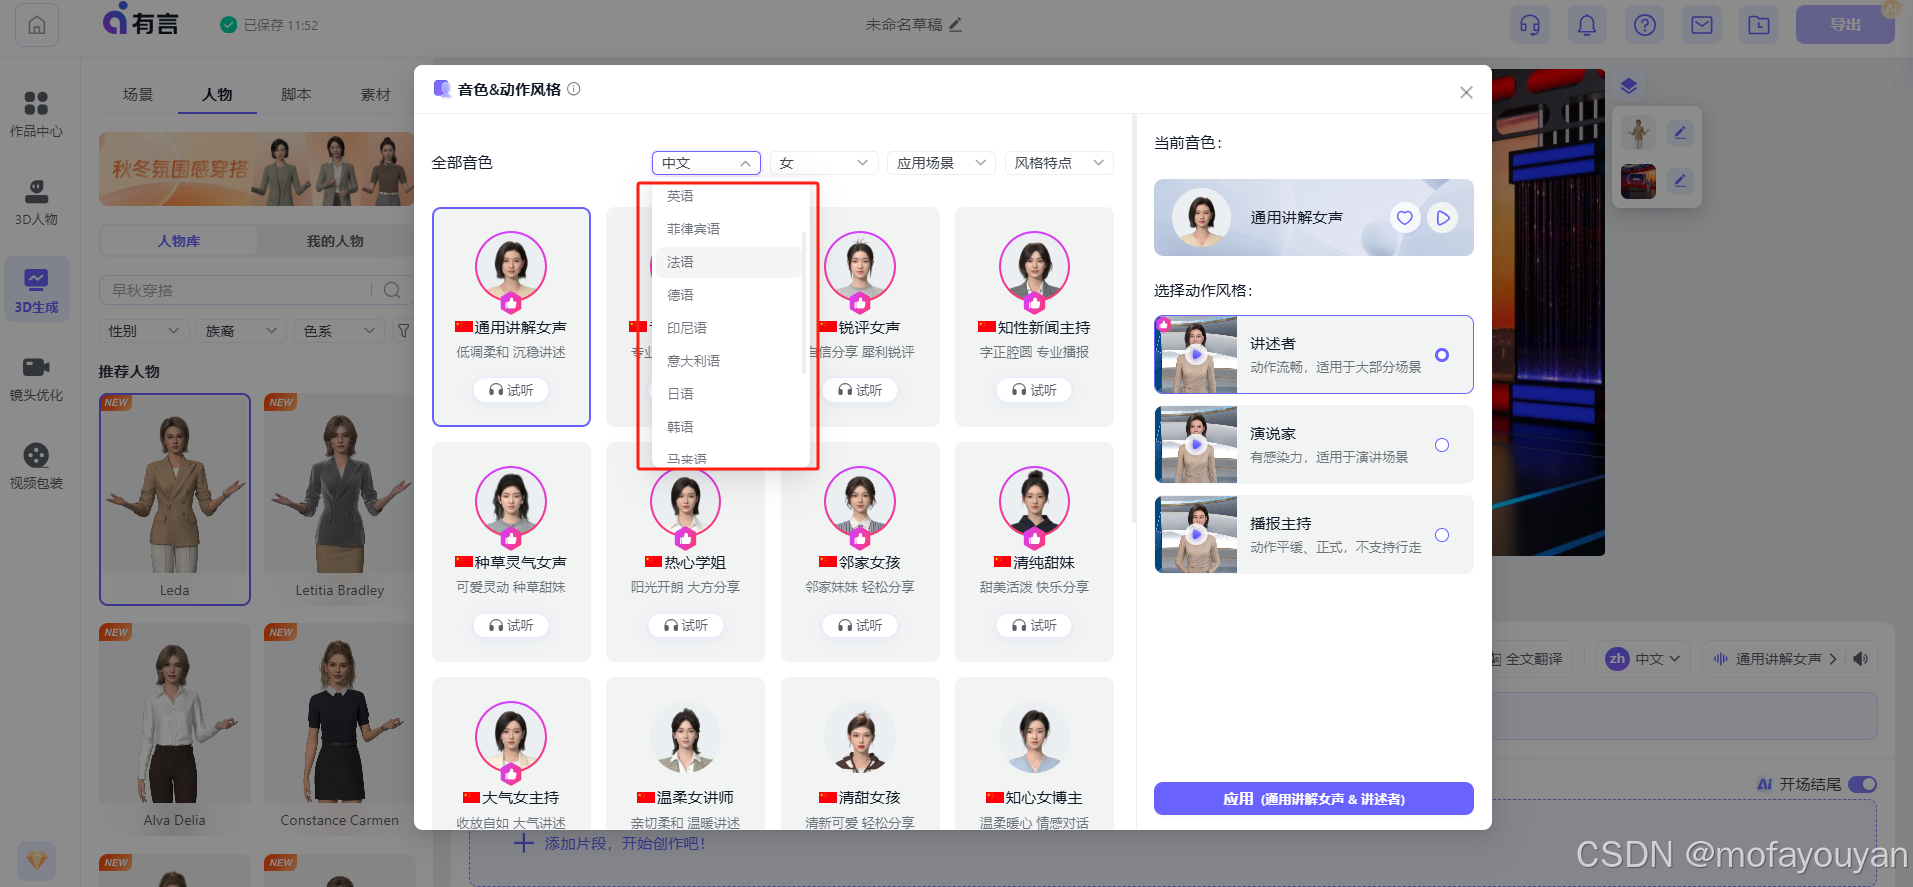Choose 印尼语 from the language list

[x=728, y=328]
